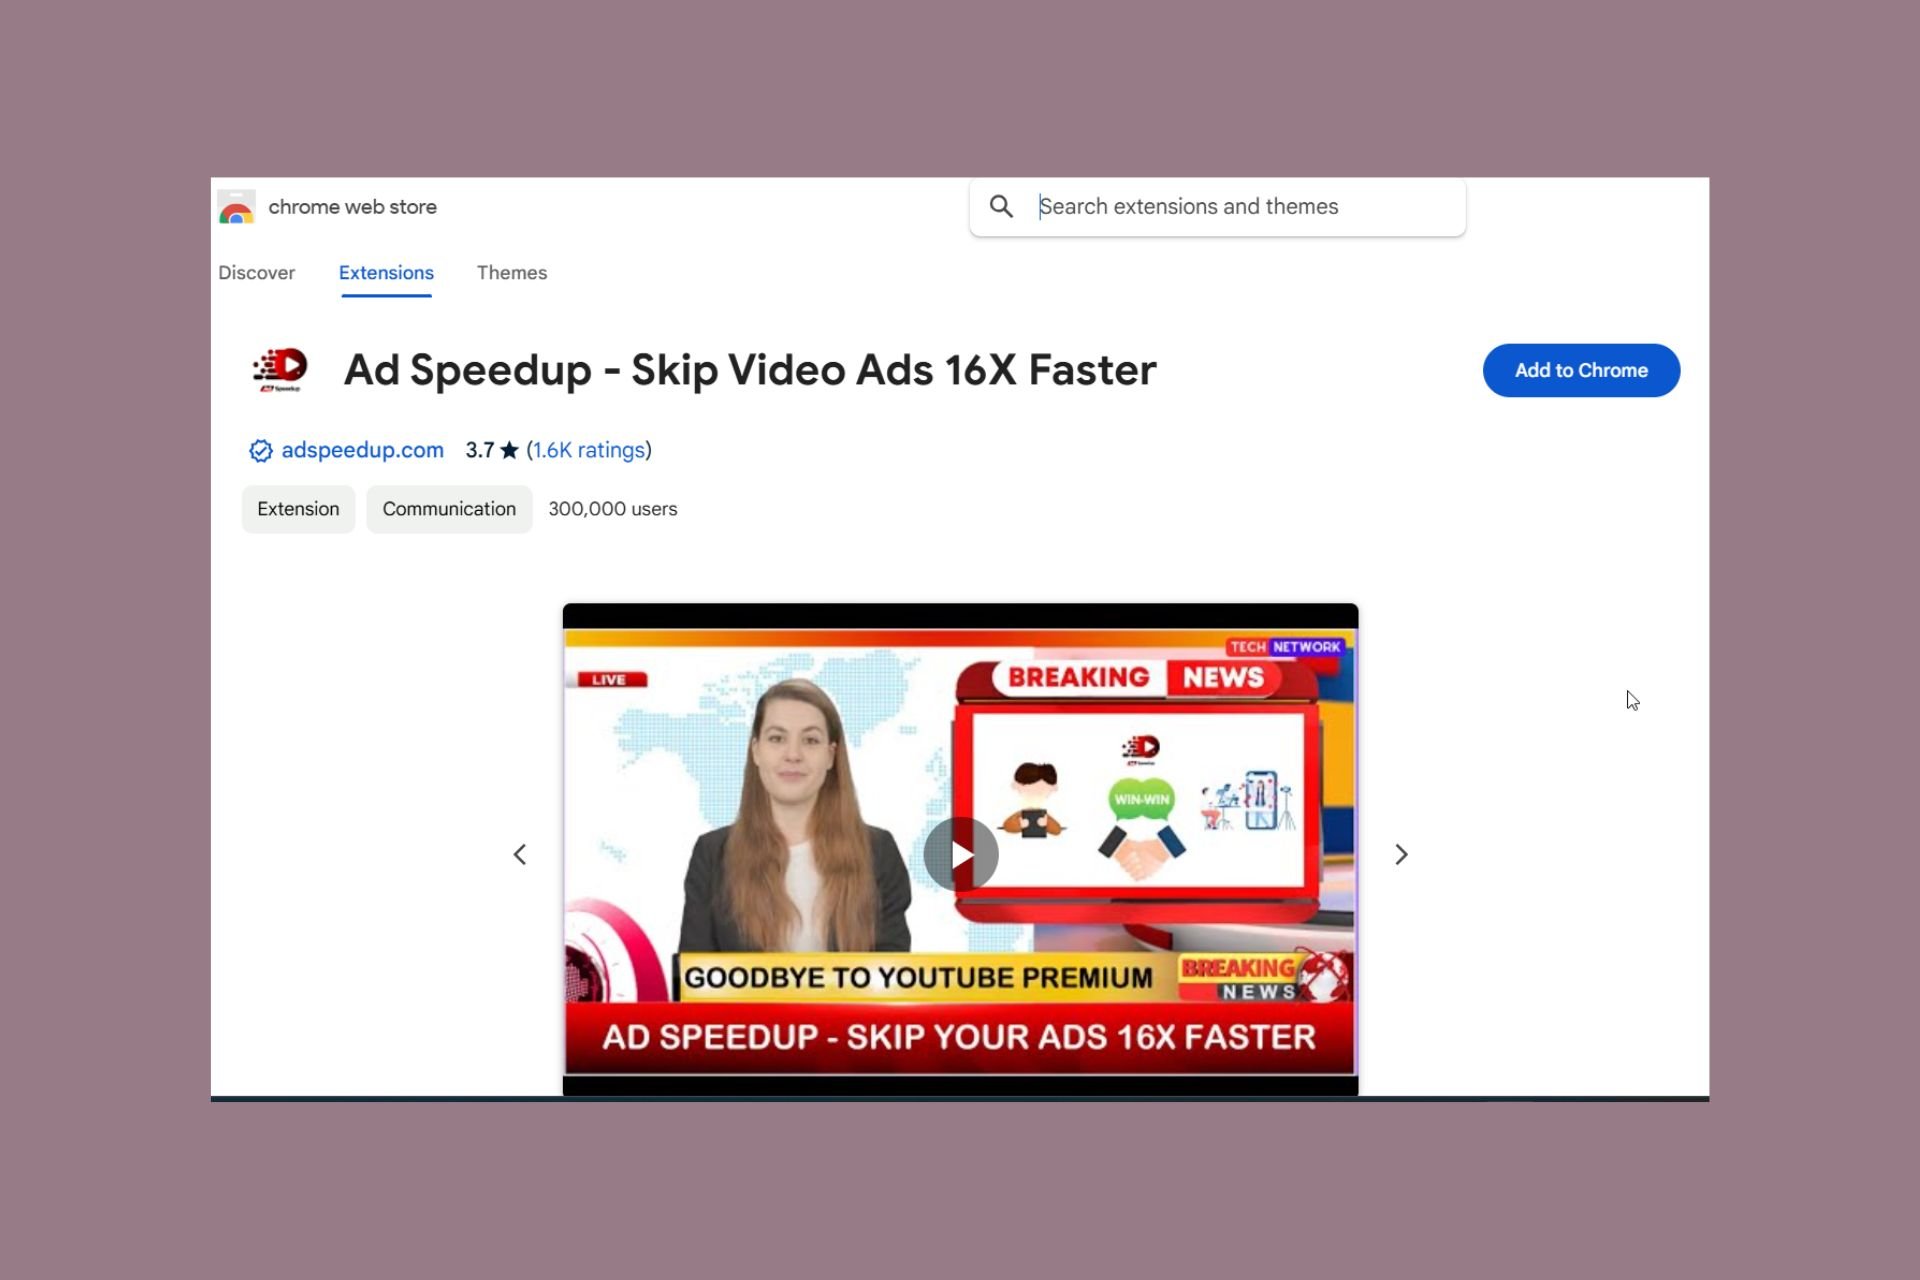Click the Ad Speedup extension icon
The width and height of the screenshot is (1920, 1280).
pyautogui.click(x=280, y=369)
